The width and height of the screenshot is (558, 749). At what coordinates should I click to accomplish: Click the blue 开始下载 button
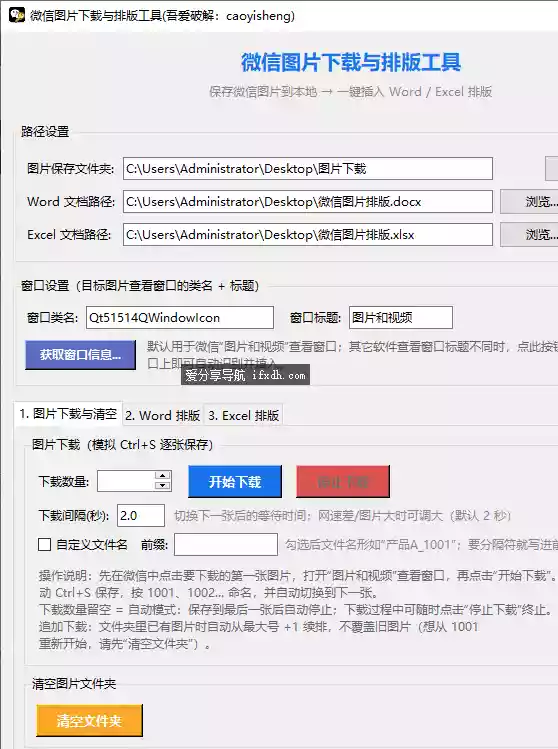click(x=235, y=482)
